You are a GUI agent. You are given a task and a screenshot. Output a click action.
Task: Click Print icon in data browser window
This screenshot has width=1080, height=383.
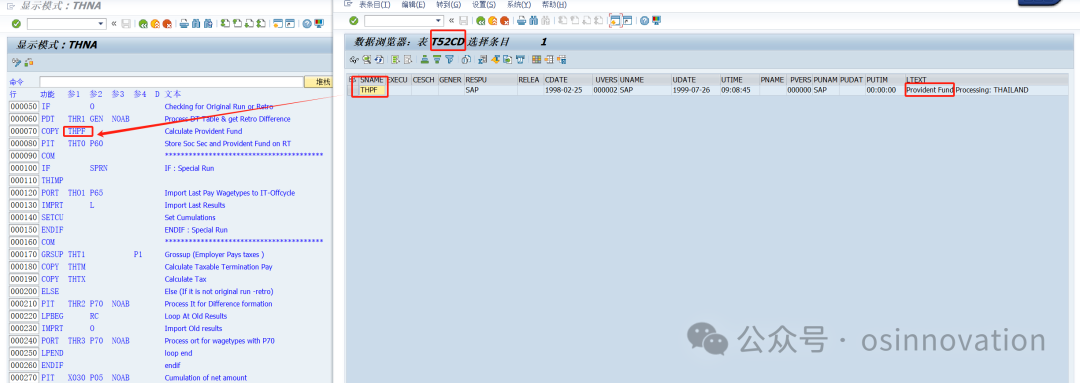coord(521,21)
